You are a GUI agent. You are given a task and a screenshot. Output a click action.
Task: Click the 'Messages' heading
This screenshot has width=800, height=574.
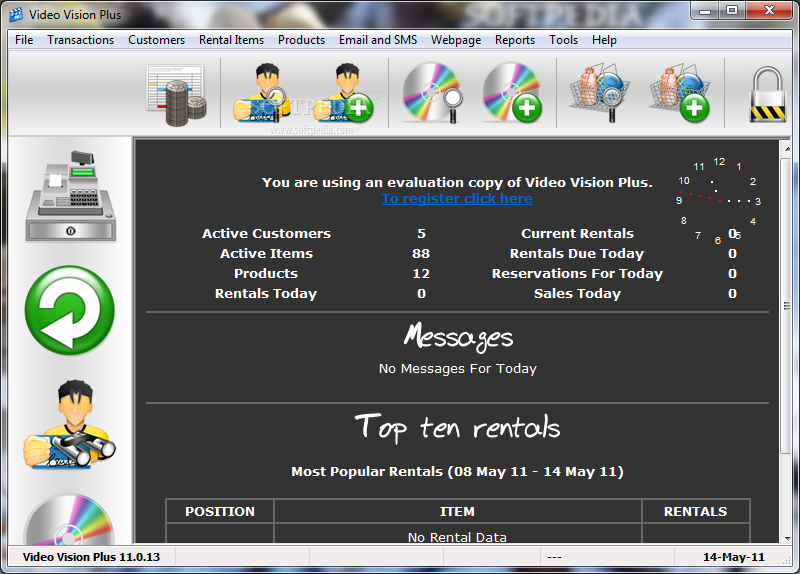pyautogui.click(x=458, y=337)
